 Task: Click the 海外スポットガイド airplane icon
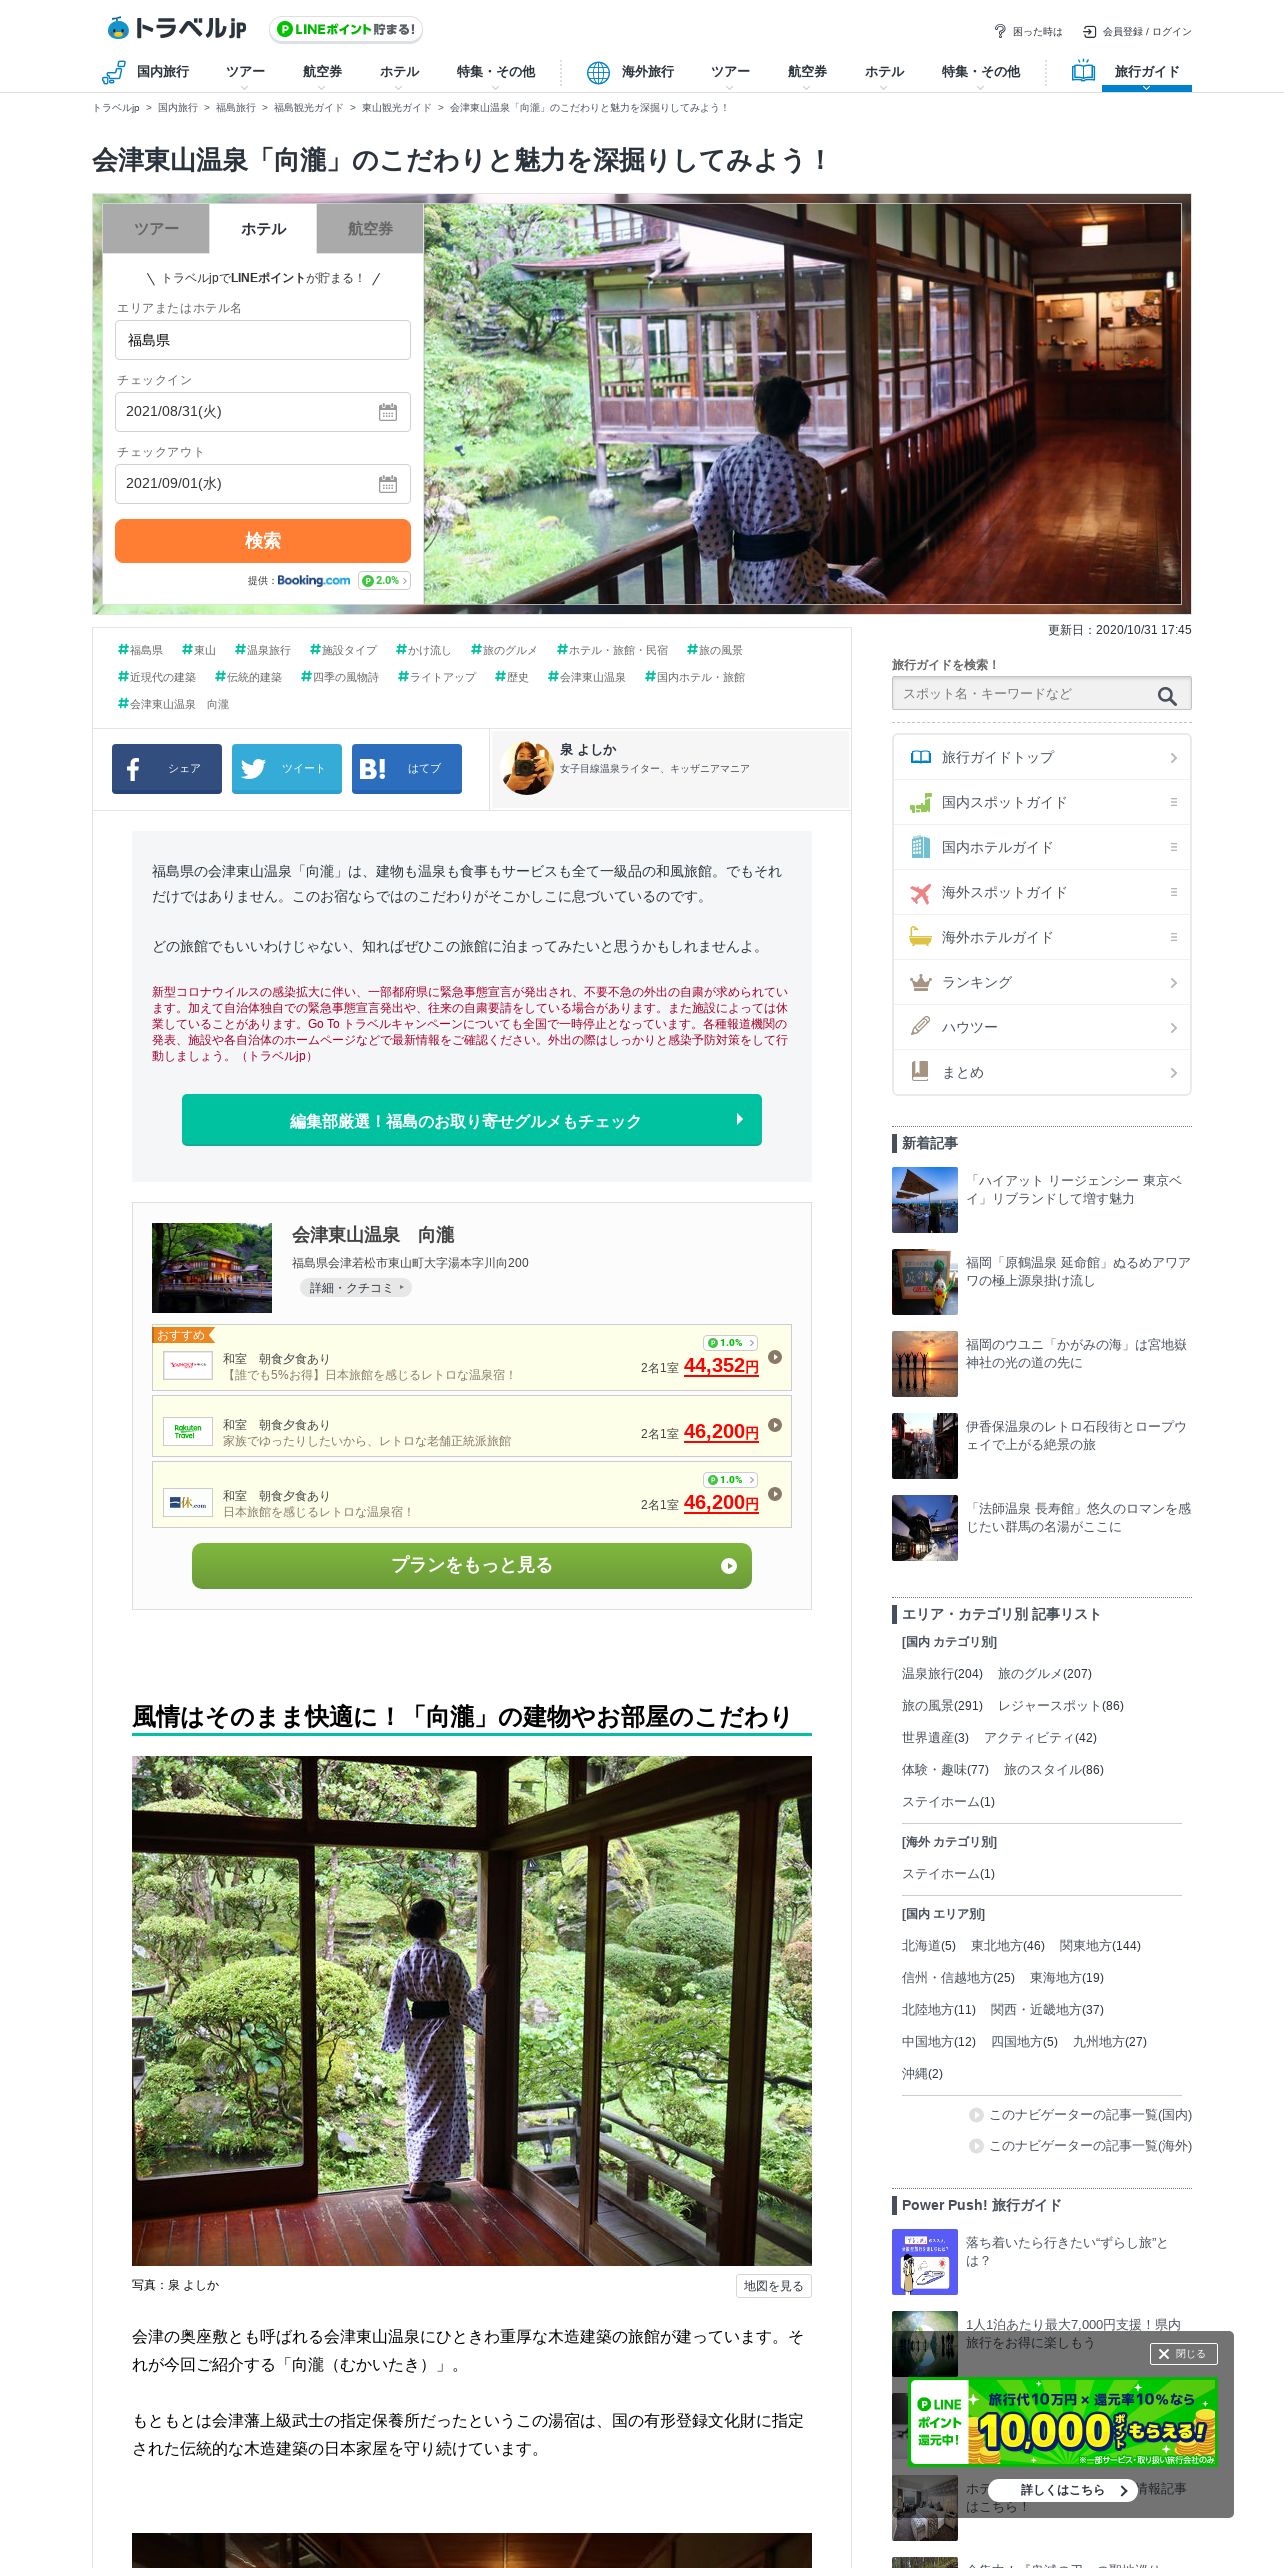point(920,892)
